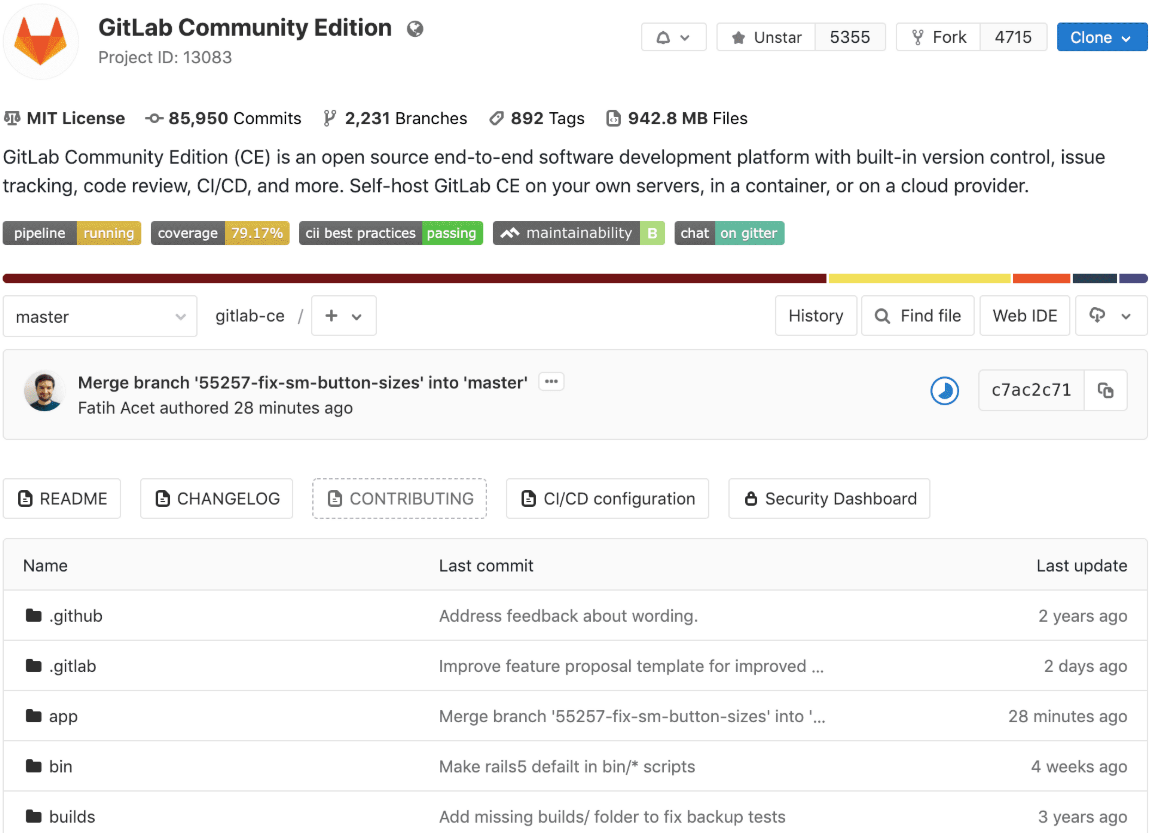This screenshot has height=833, width=1158.
Task: Copy commit SHA to clipboard
Action: (1106, 390)
